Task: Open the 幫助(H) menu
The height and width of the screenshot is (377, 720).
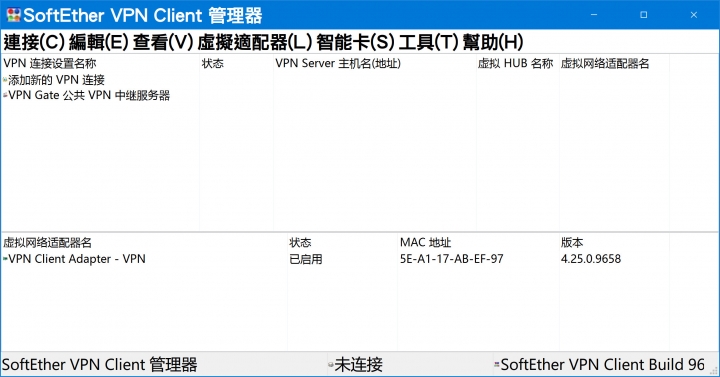Action: coord(493,43)
